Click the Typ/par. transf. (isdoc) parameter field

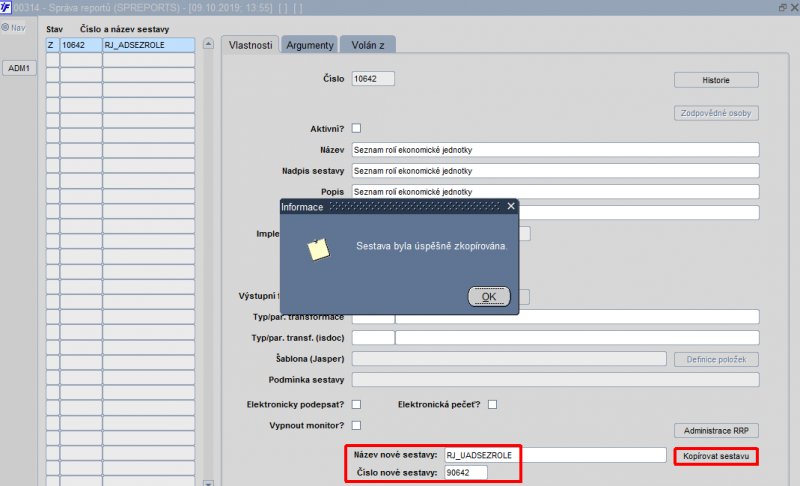click(x=577, y=338)
